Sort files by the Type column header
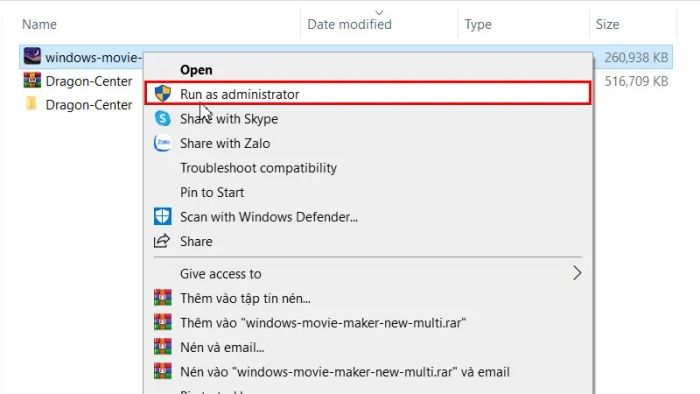This screenshot has width=700, height=394. coord(478,24)
